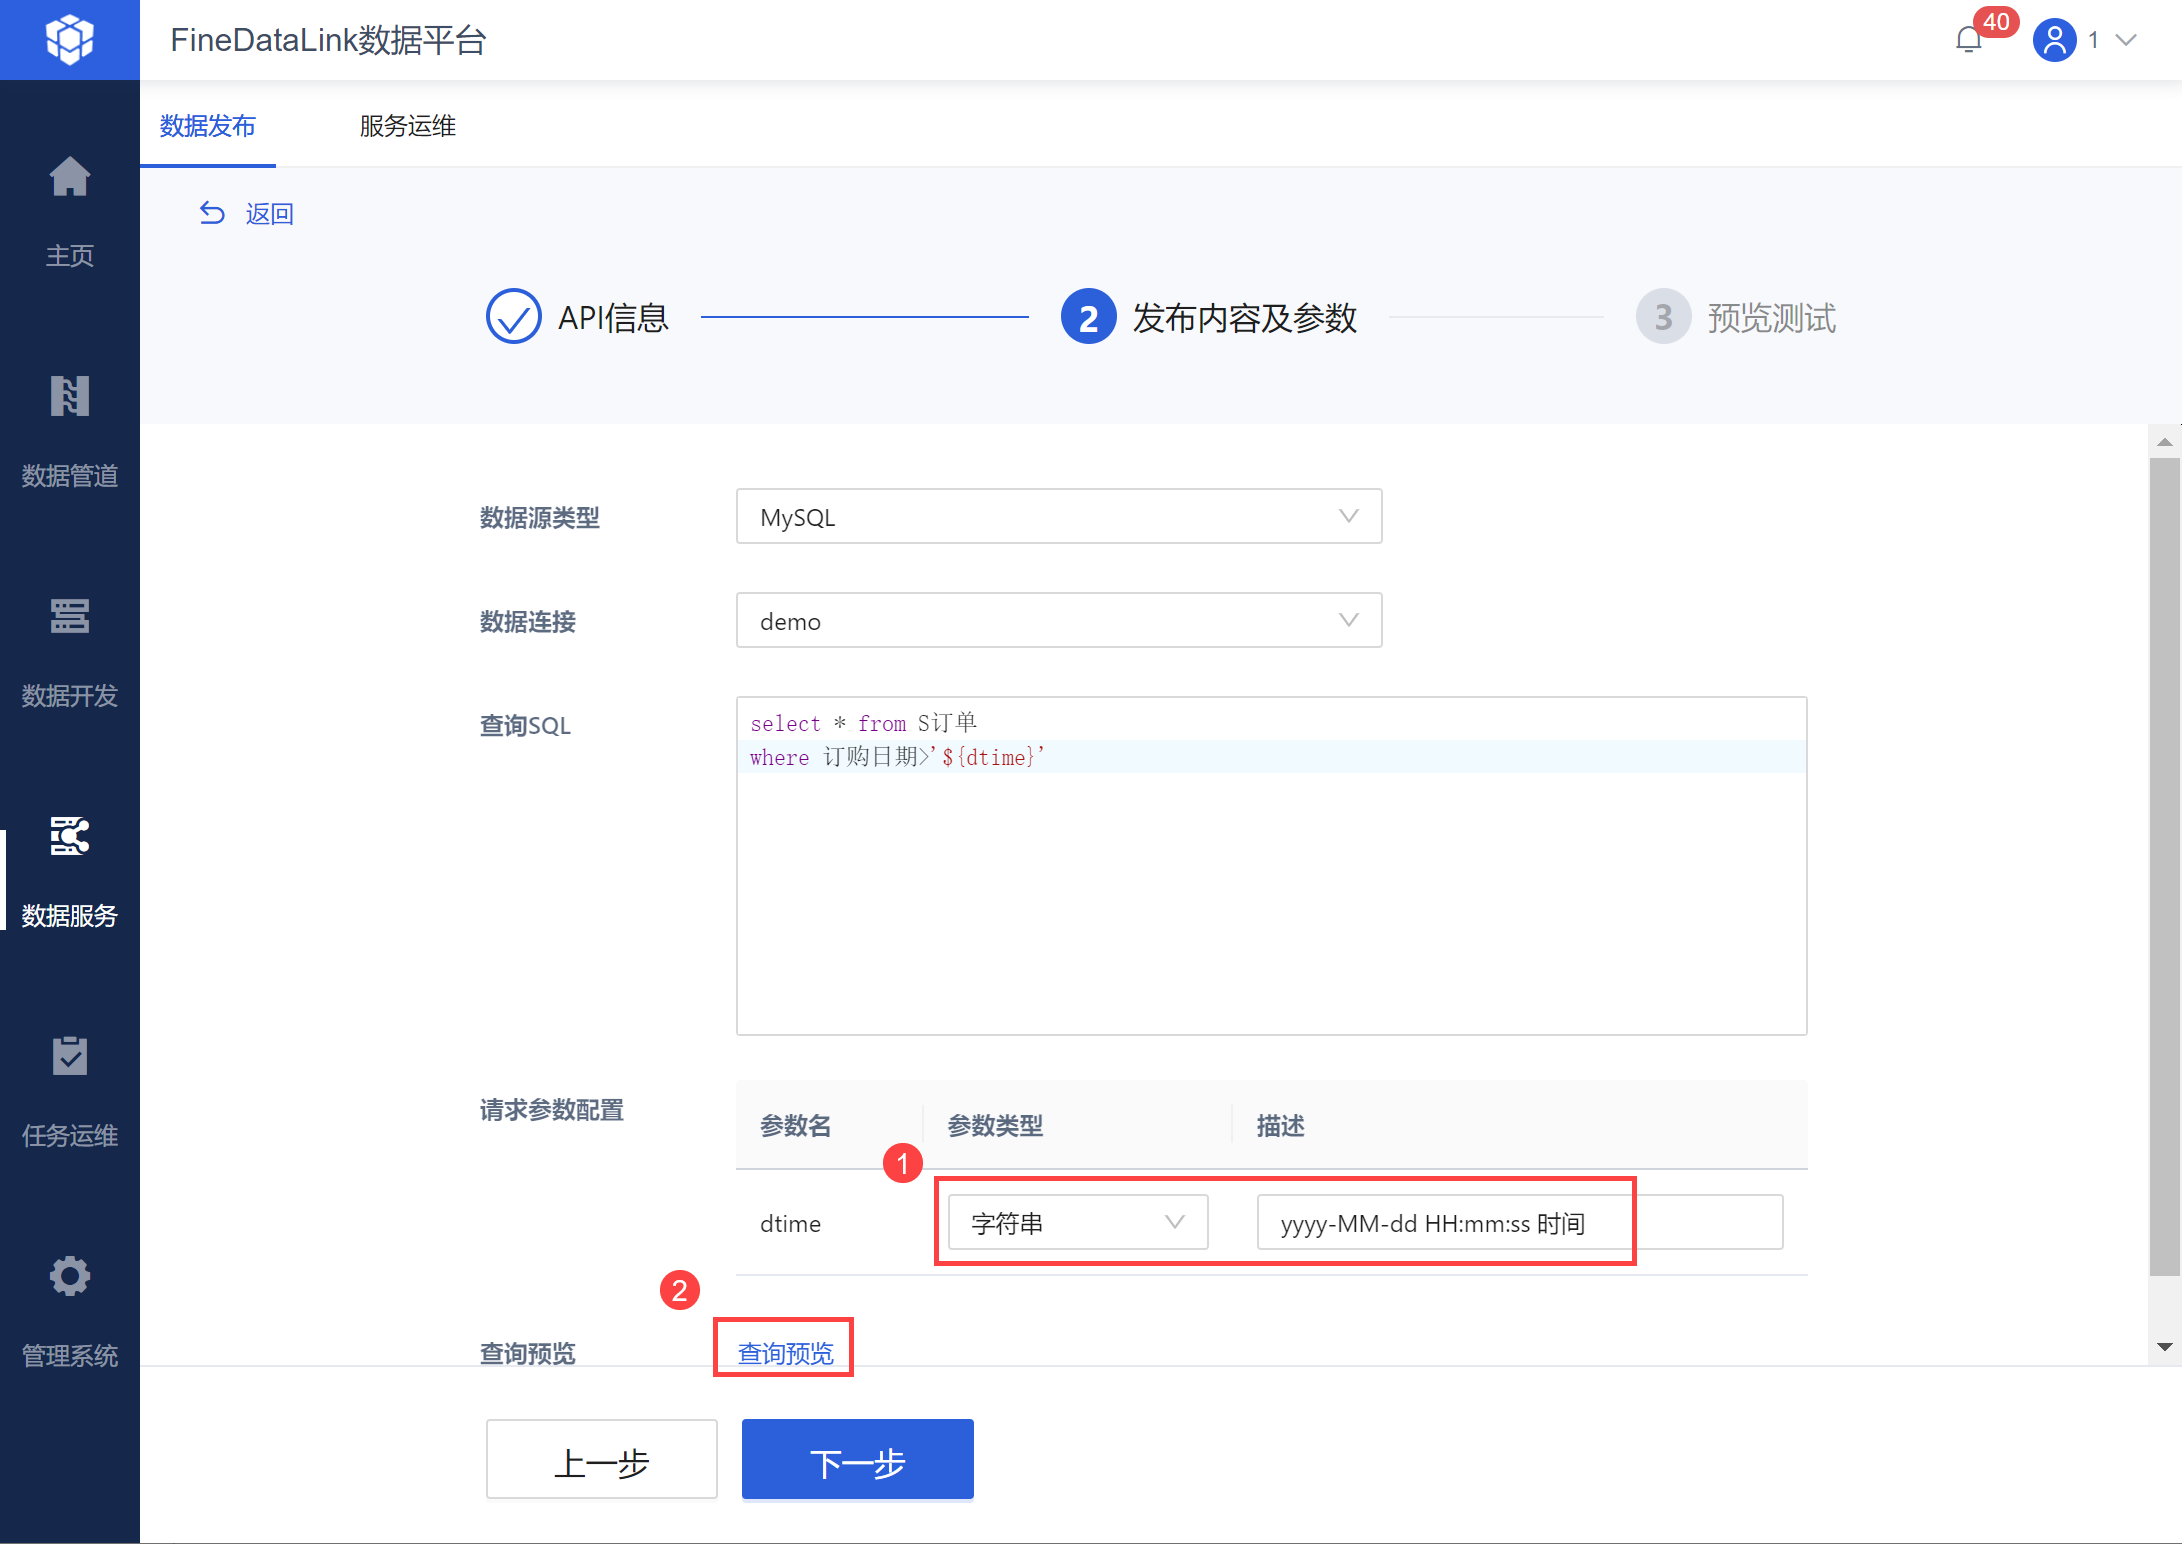This screenshot has width=2182, height=1544.
Task: Click the 查询预览 link
Action: tap(785, 1352)
